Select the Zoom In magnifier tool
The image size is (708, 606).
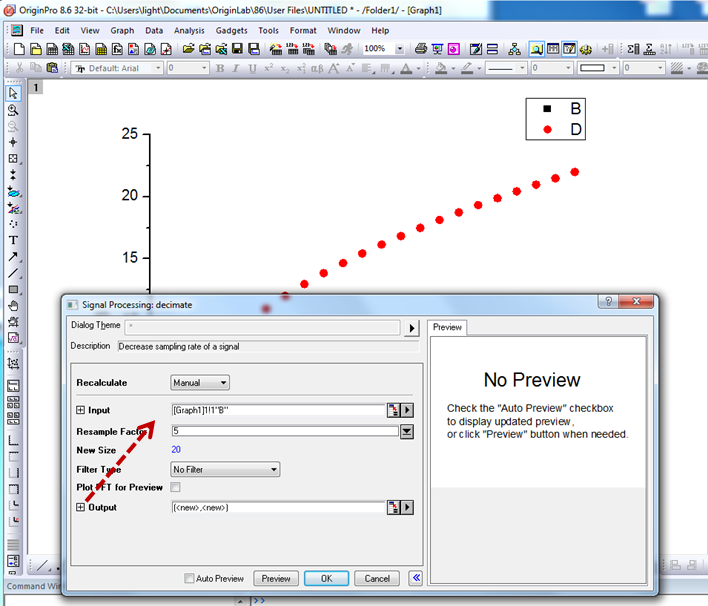tap(13, 110)
